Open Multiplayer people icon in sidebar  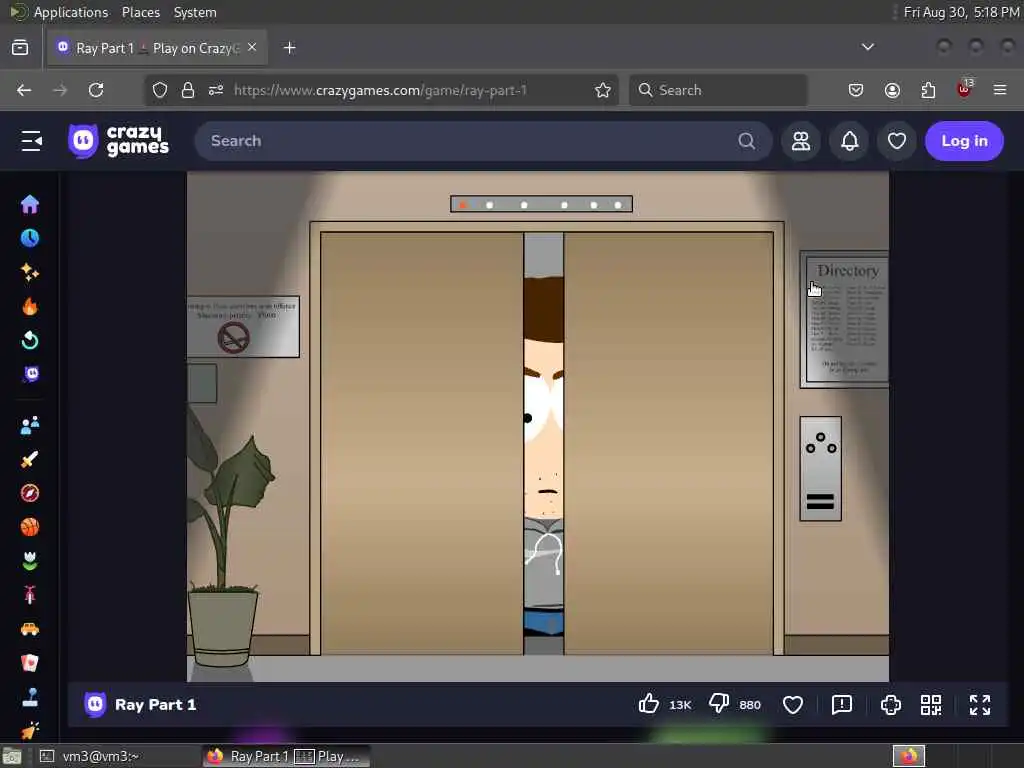tap(29, 425)
